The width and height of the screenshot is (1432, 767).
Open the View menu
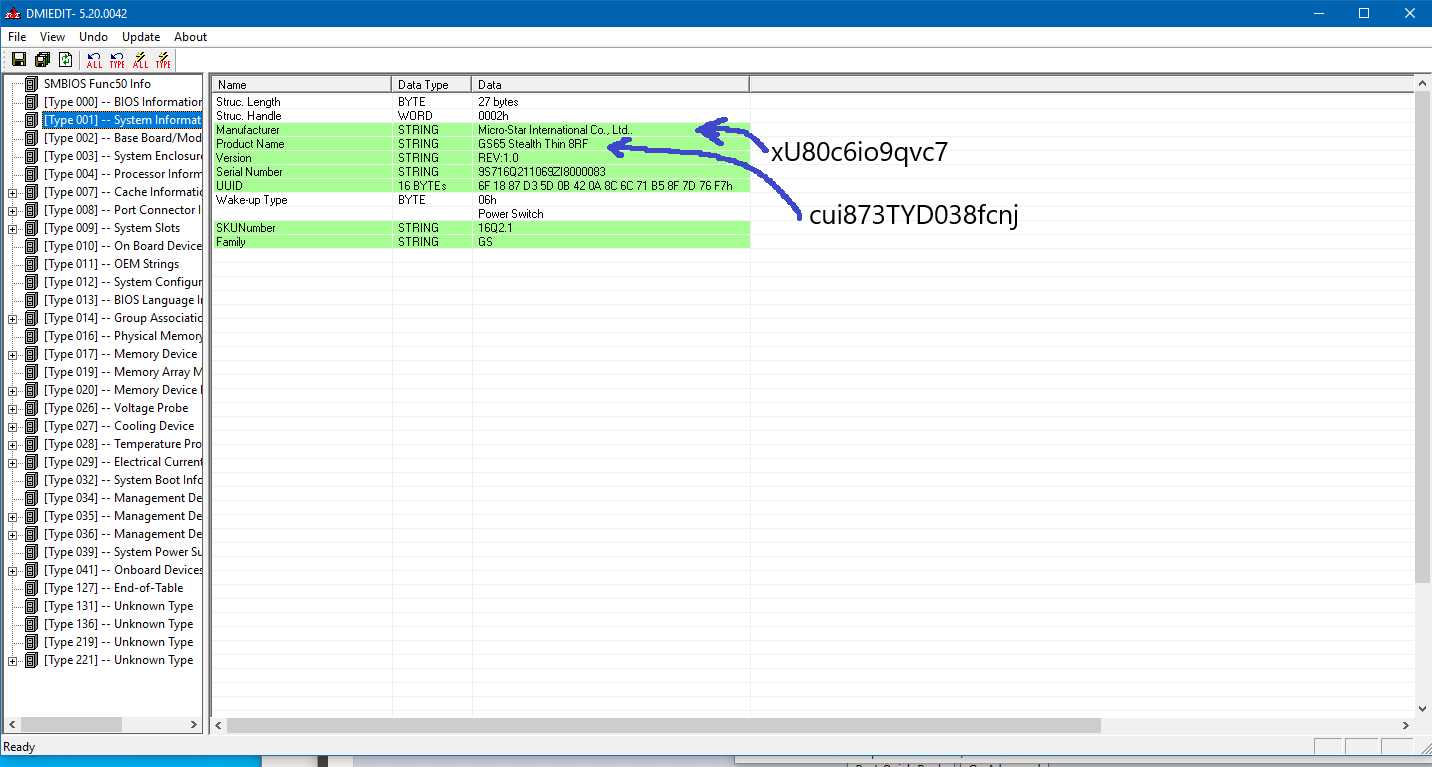52,37
